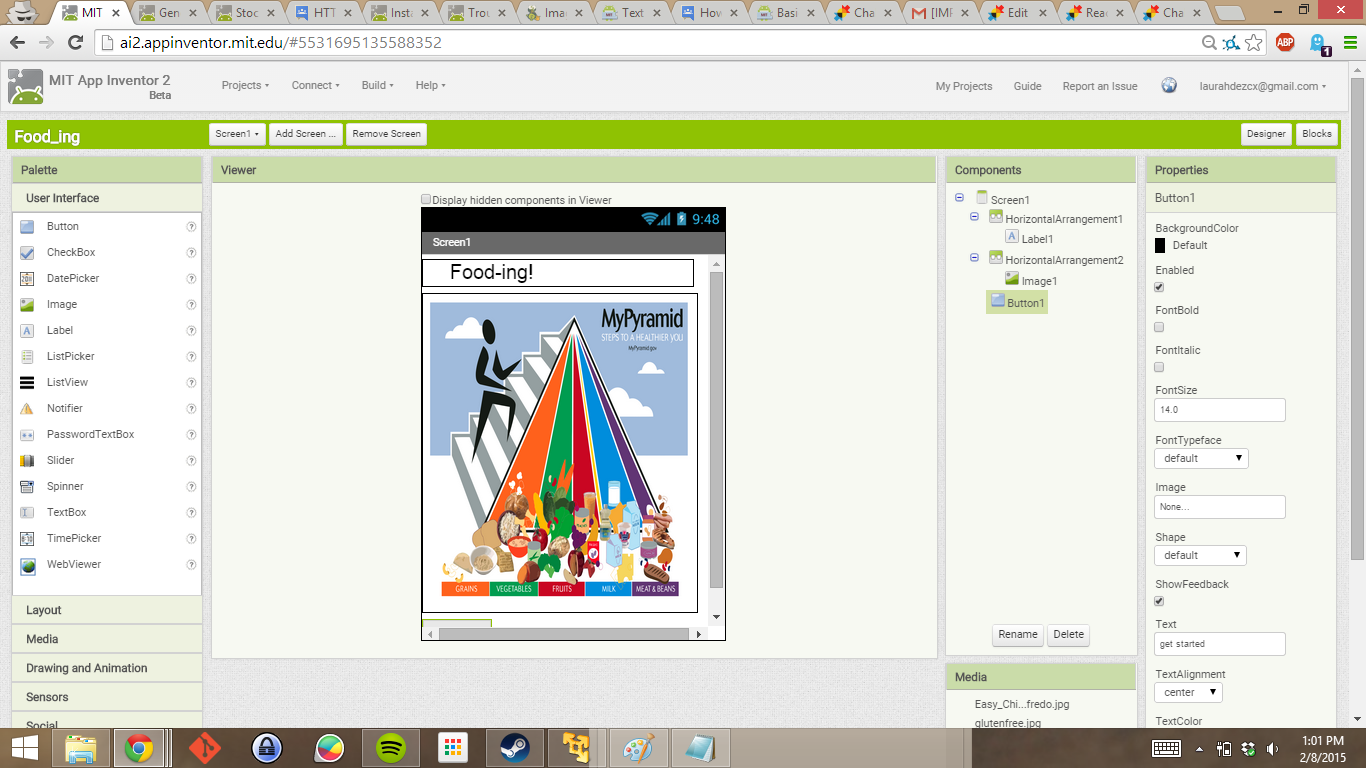The width and height of the screenshot is (1366, 768).
Task: Collapse the Screen1 tree node
Action: 960,198
